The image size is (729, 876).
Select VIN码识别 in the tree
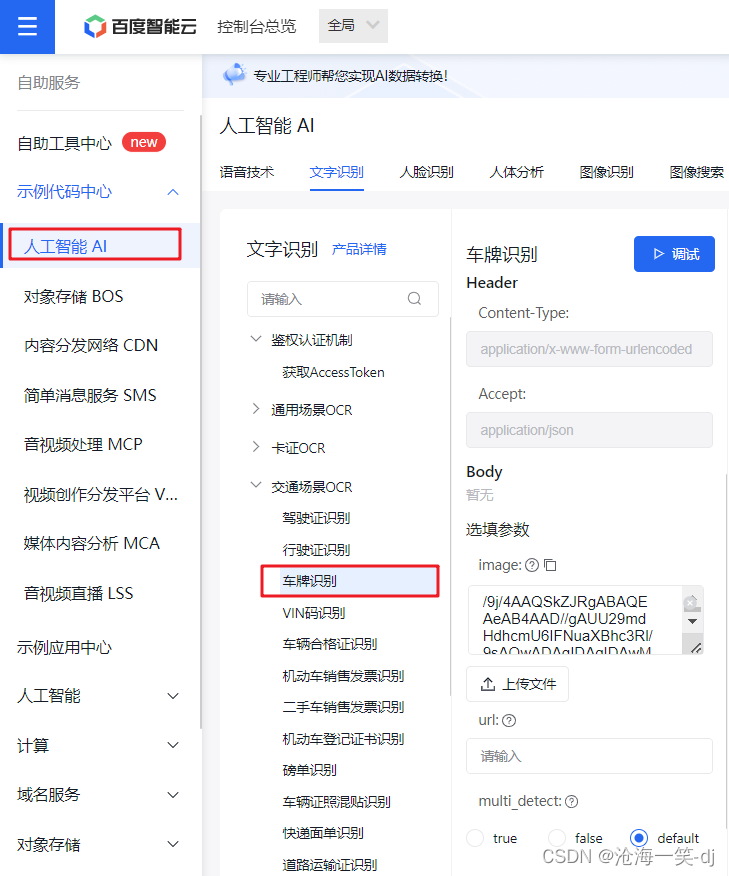tap(314, 613)
